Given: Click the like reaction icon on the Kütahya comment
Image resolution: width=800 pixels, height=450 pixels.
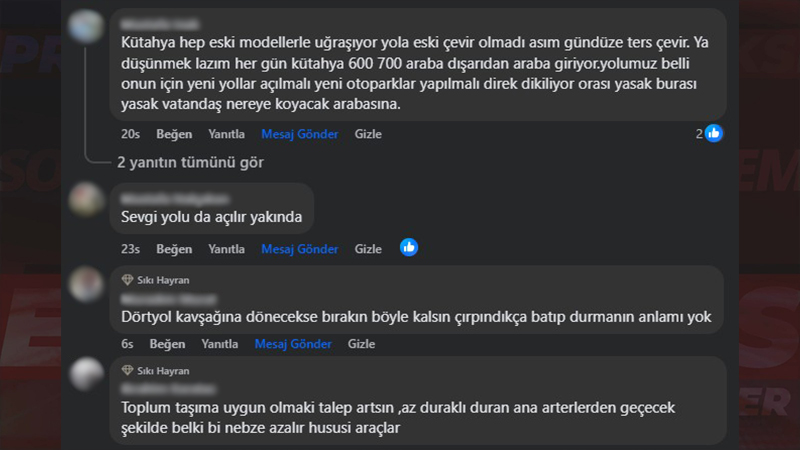Looking at the screenshot, I should (x=714, y=133).
